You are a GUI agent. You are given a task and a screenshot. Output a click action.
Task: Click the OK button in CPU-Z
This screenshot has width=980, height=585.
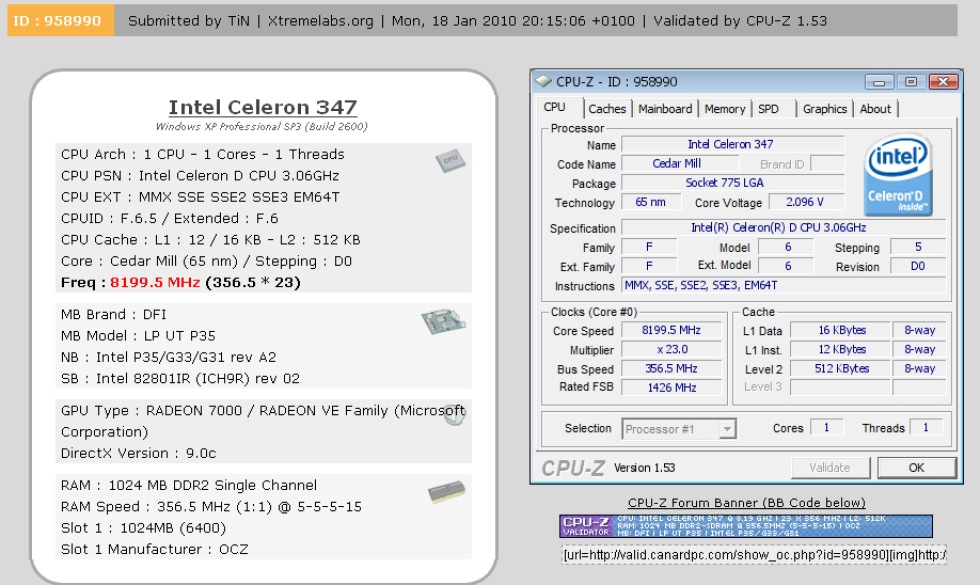pos(916,468)
